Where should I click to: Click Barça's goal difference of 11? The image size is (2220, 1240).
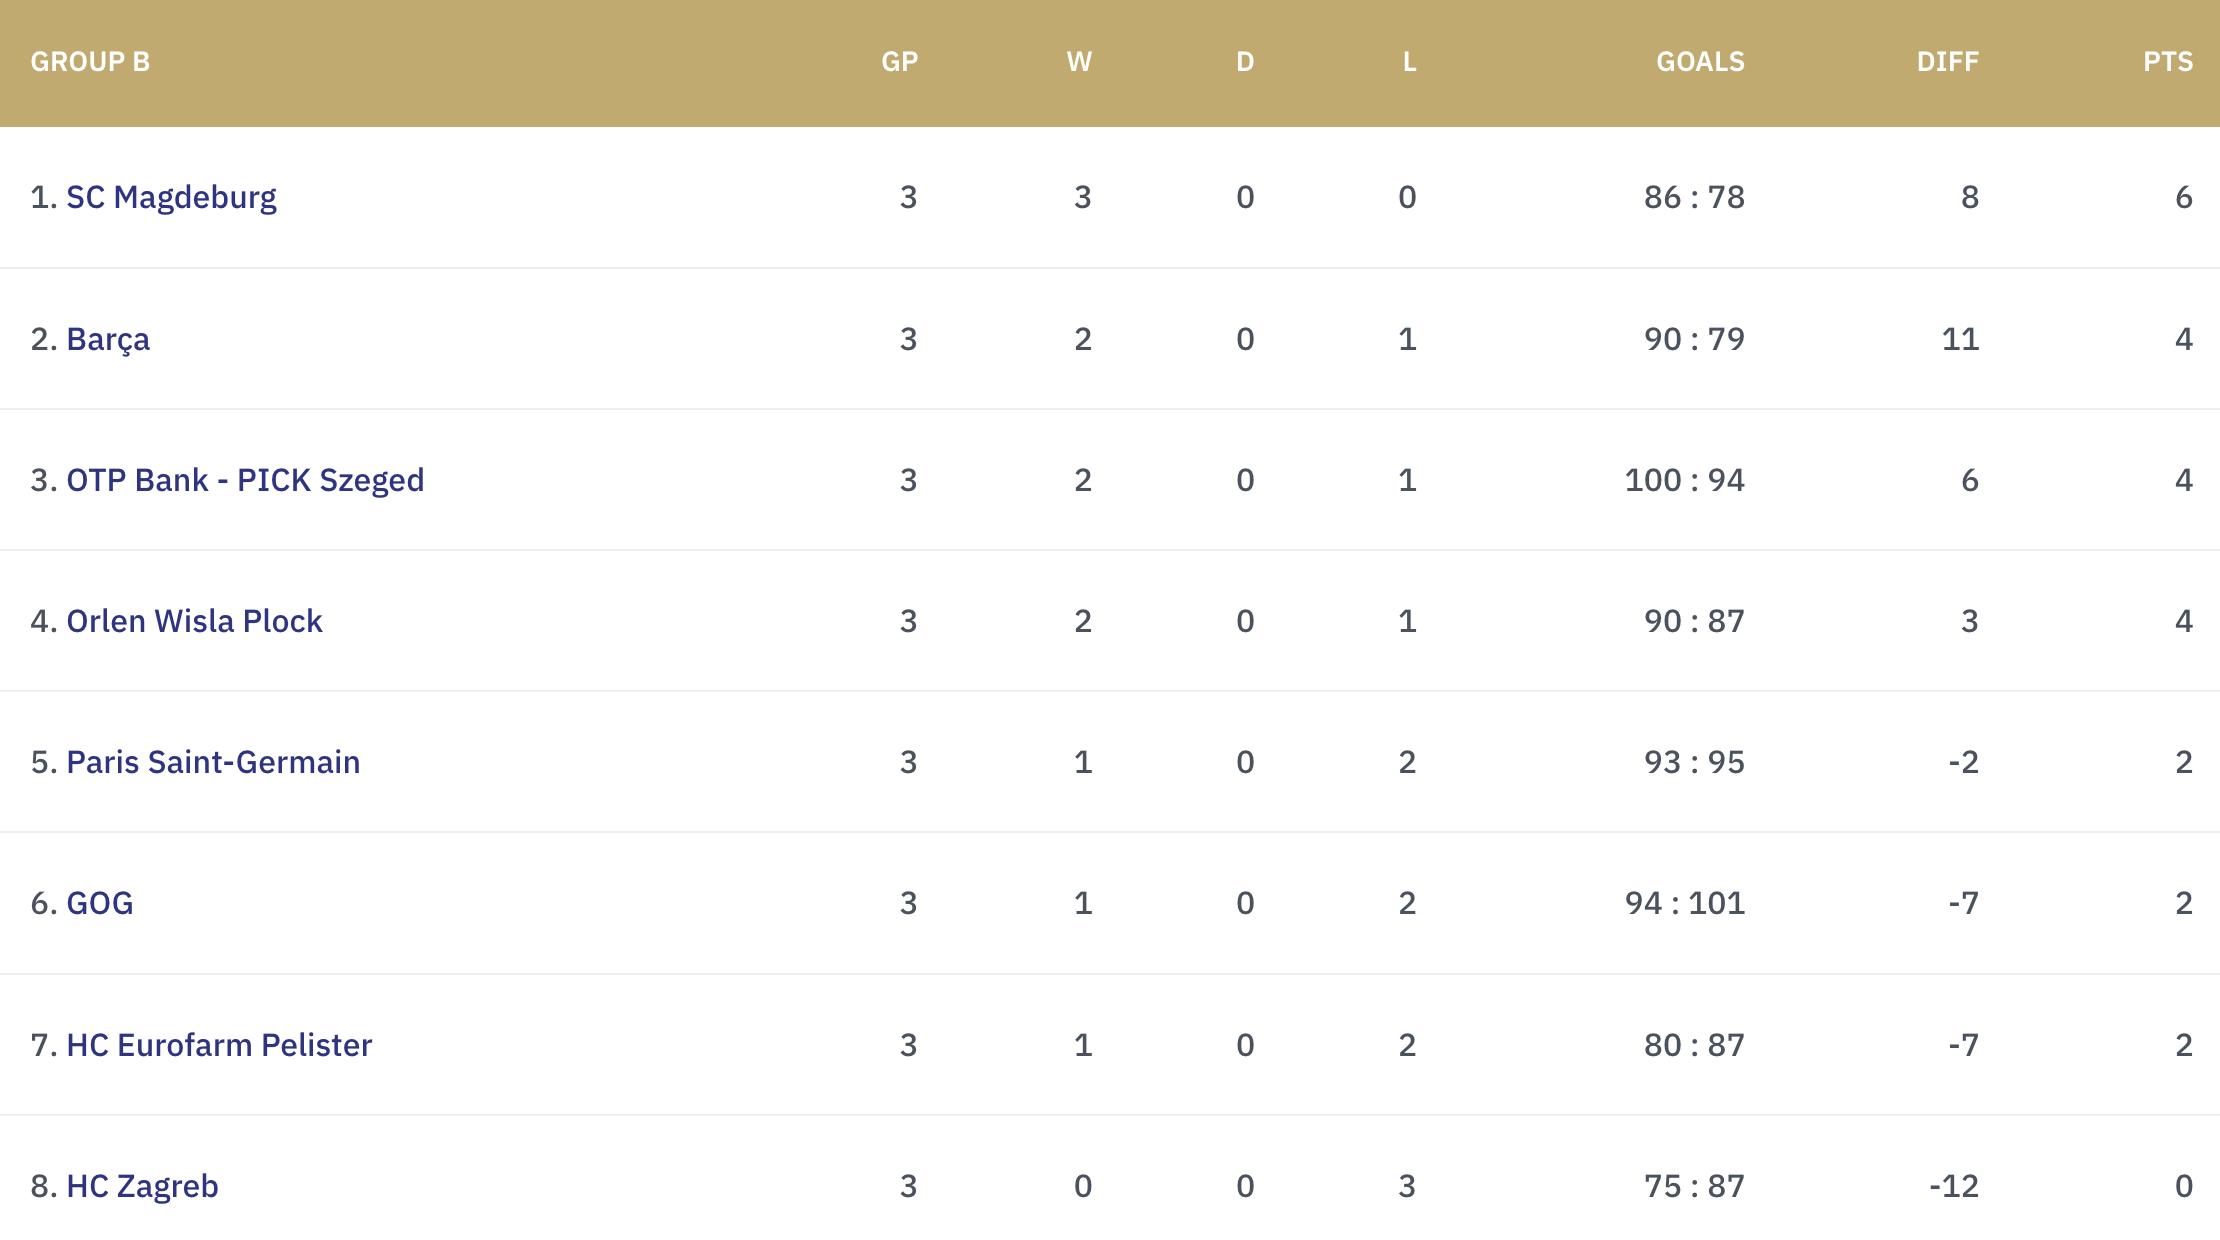tap(1960, 339)
